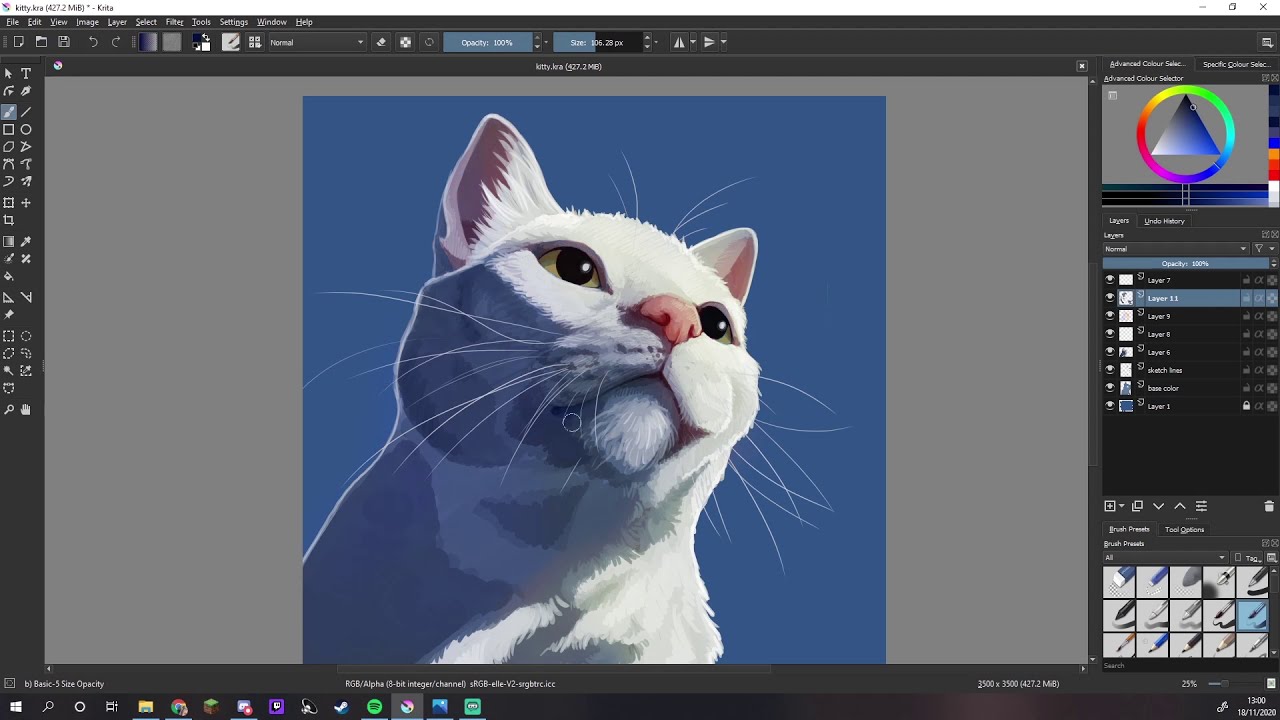Toggle visibility of the base color layer
Image resolution: width=1280 pixels, height=720 pixels.
1110,388
